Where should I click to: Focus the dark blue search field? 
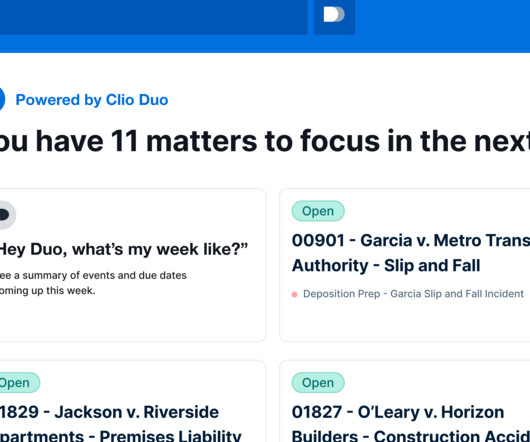(153, 17)
